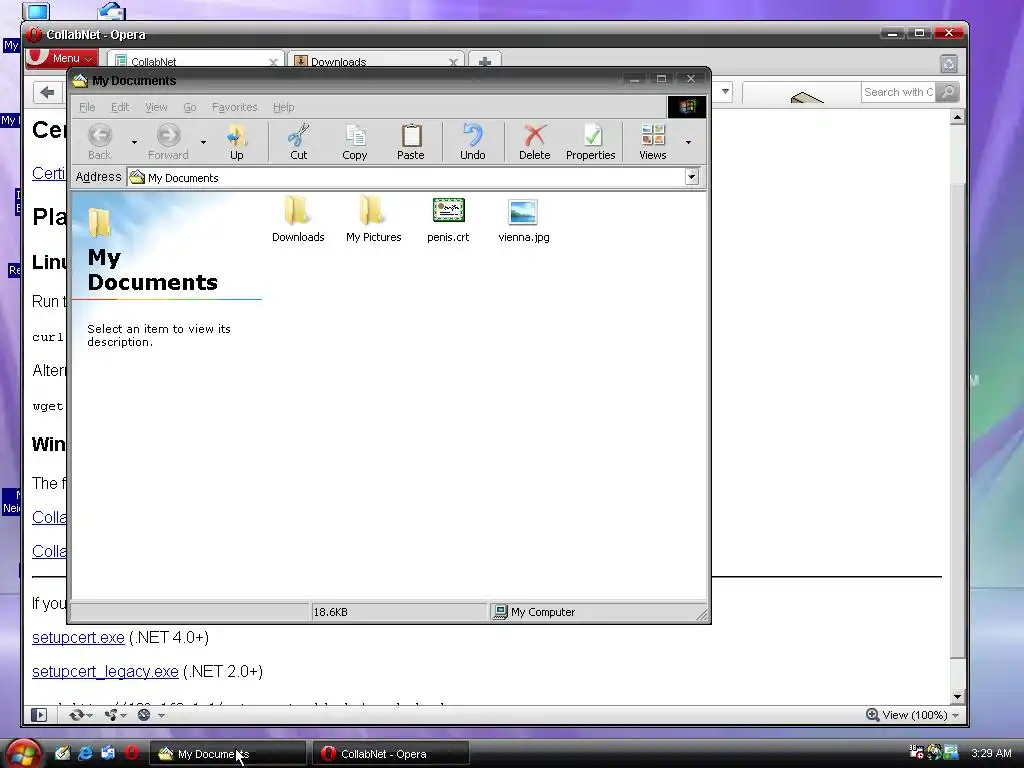This screenshot has height=768, width=1024.
Task: Close the Downloads tab in Opera
Action: [x=453, y=62]
